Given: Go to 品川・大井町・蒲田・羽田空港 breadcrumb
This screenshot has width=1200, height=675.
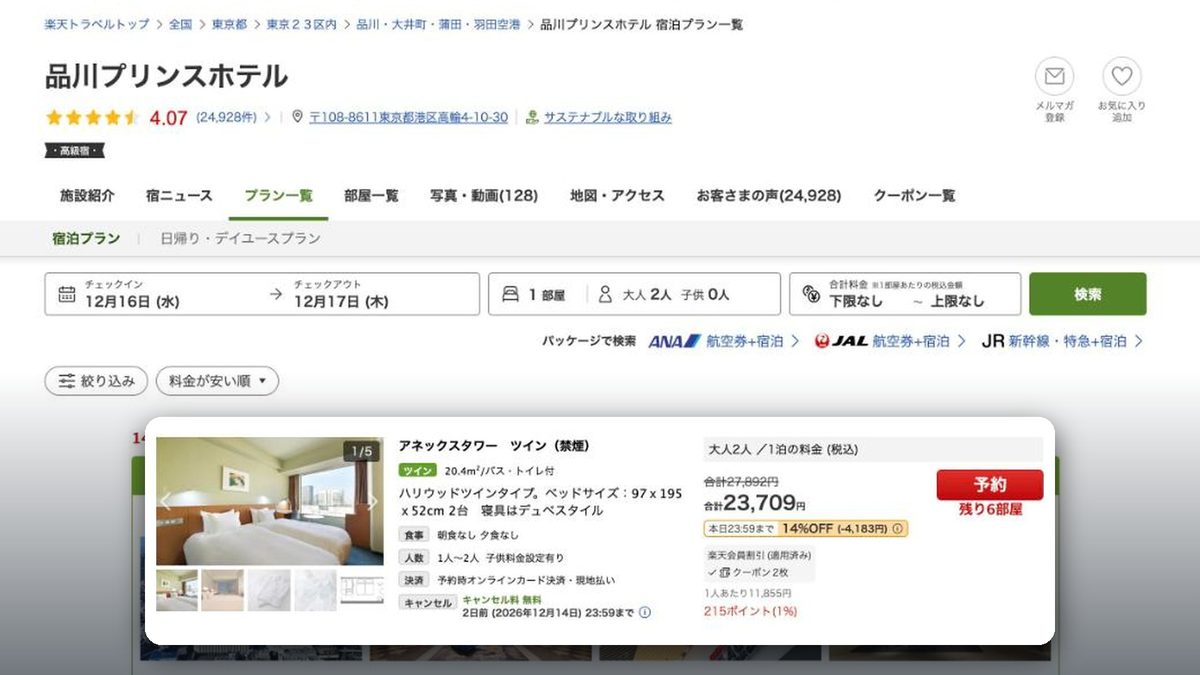Looking at the screenshot, I should (438, 24).
